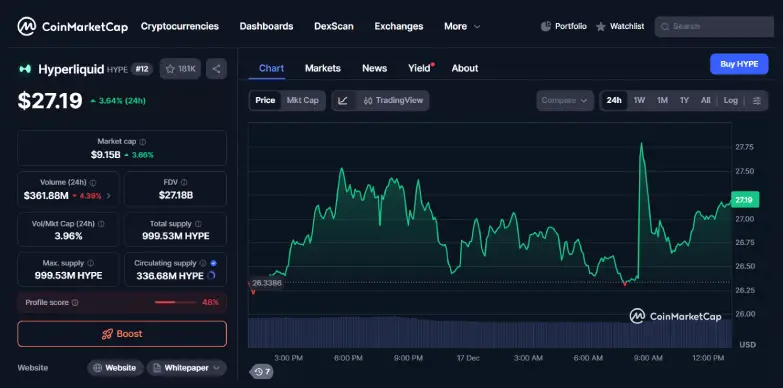Click the document icon on Whitepaper
This screenshot has width=783, height=388.
click(157, 368)
